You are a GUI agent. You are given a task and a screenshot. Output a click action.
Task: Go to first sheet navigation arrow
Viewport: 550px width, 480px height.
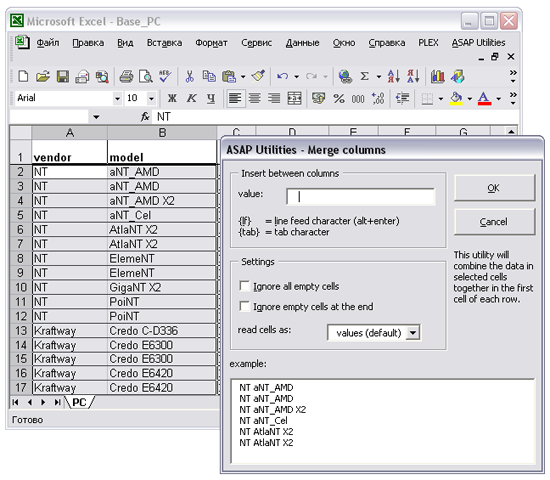tap(15, 402)
